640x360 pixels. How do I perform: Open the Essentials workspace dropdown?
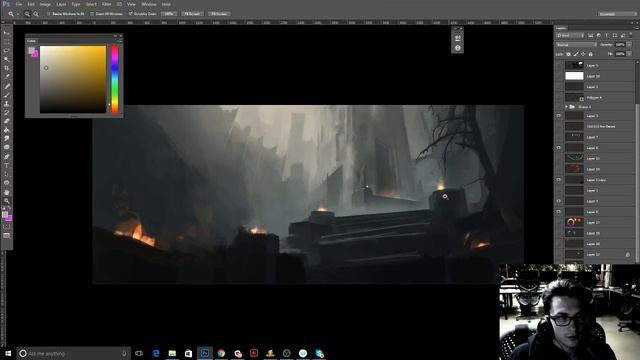618,14
